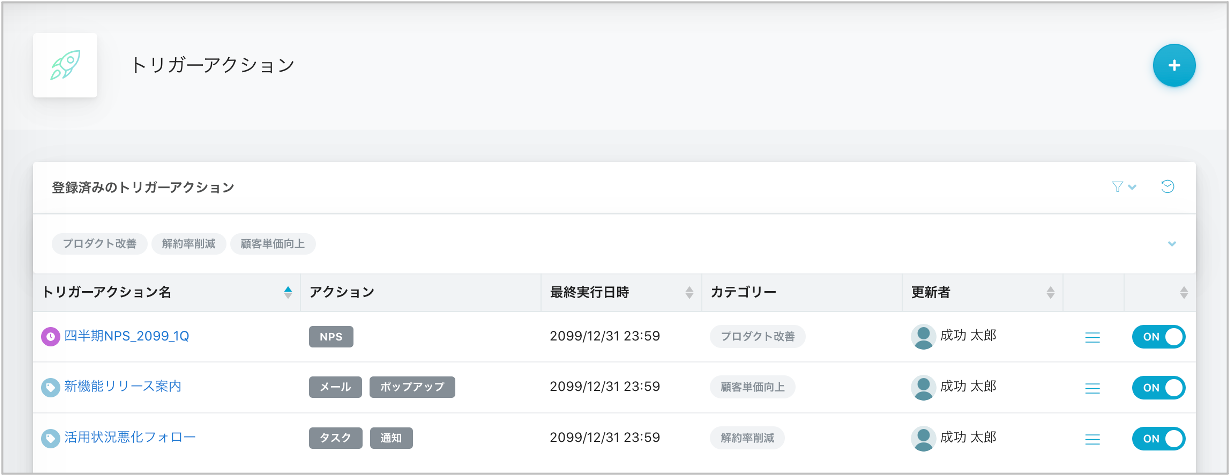
Task: Click the tag icon of 活用状況悪化フォロー
Action: (x=50, y=438)
